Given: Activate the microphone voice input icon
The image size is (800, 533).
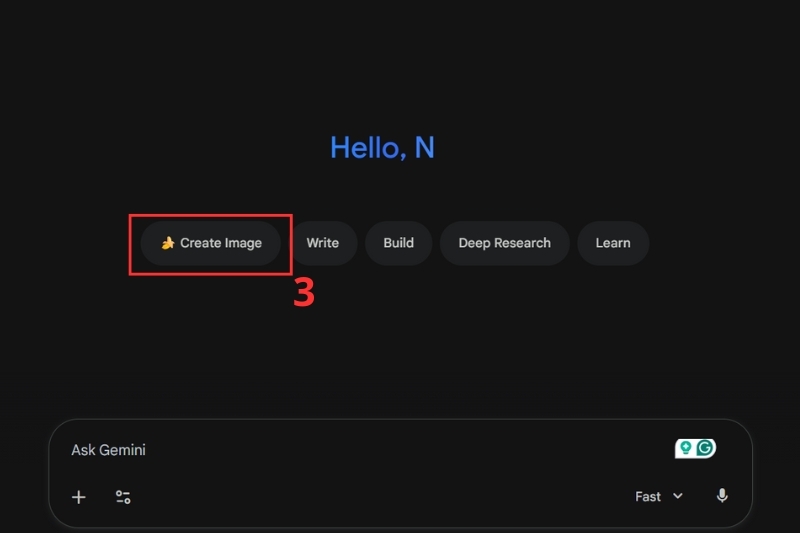Looking at the screenshot, I should [722, 496].
